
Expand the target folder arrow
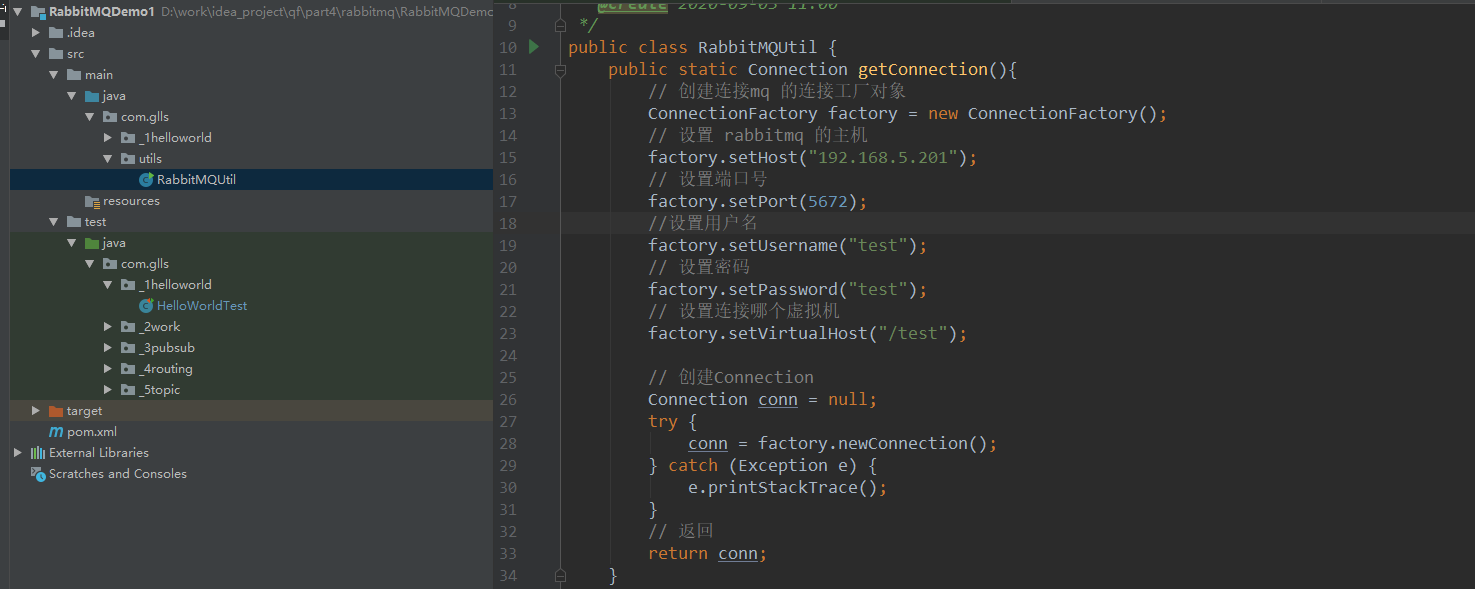point(36,411)
